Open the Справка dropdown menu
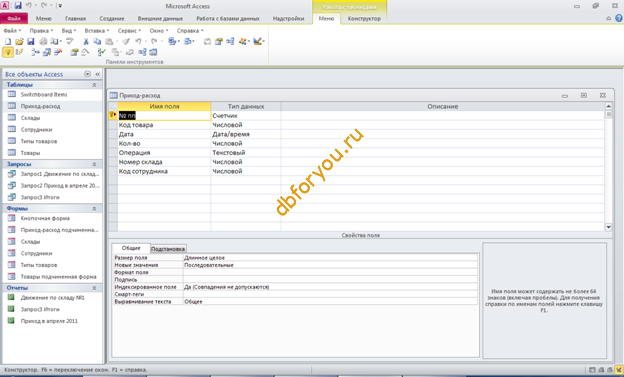The image size is (624, 377). point(190,30)
